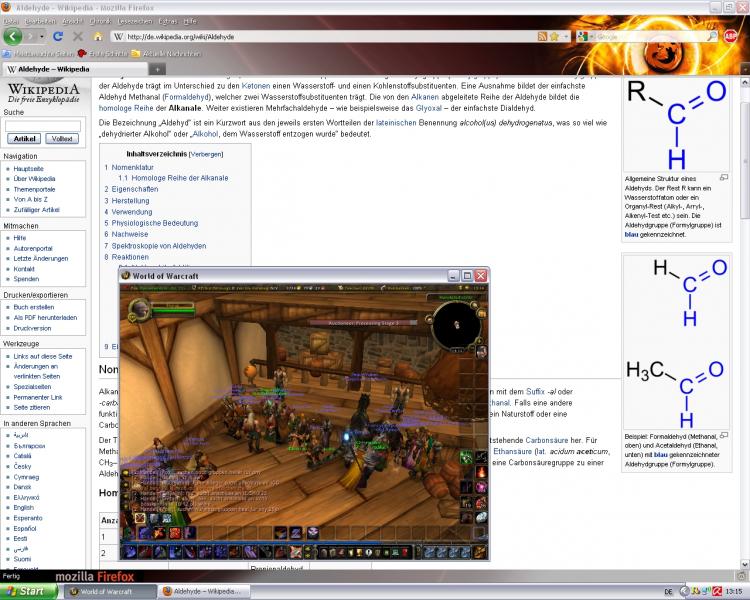Open the Firefox home page icon
The height and width of the screenshot is (600, 750).
[x=98, y=36]
